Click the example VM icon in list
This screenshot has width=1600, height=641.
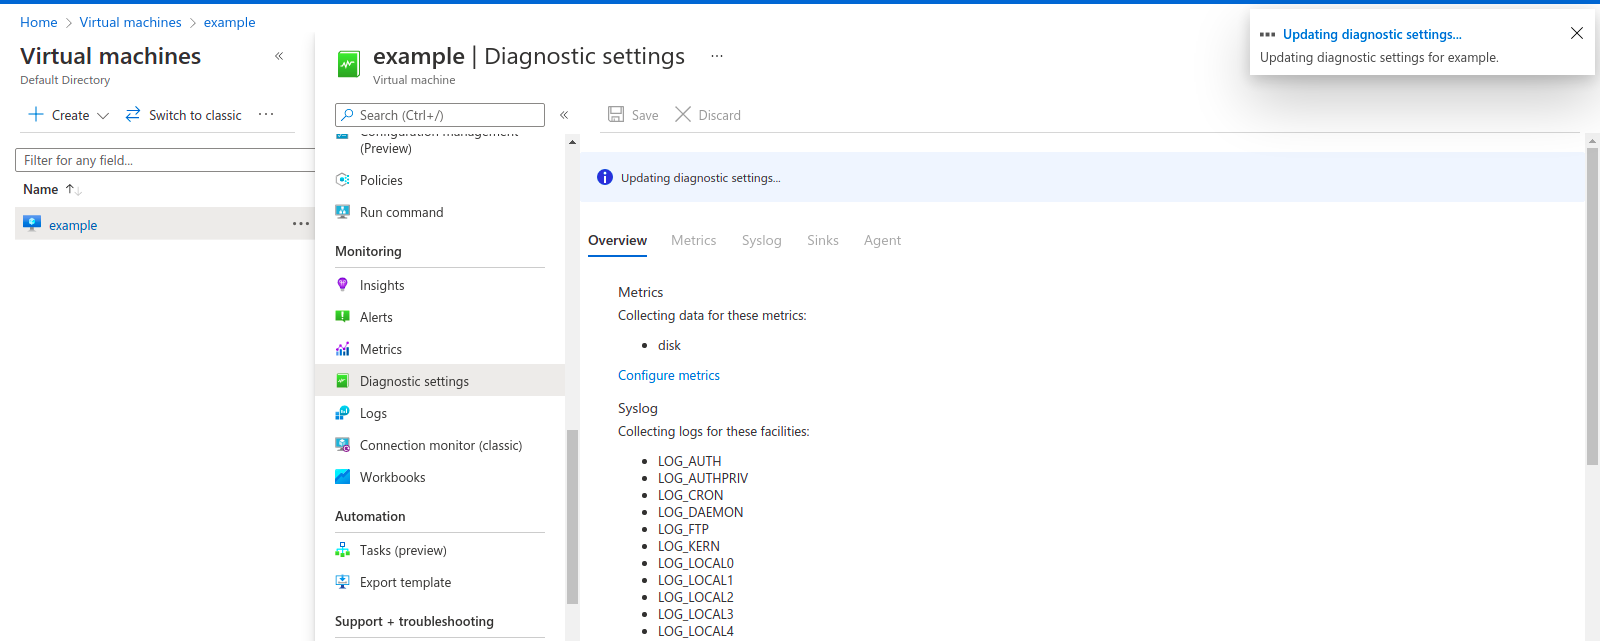tap(32, 223)
